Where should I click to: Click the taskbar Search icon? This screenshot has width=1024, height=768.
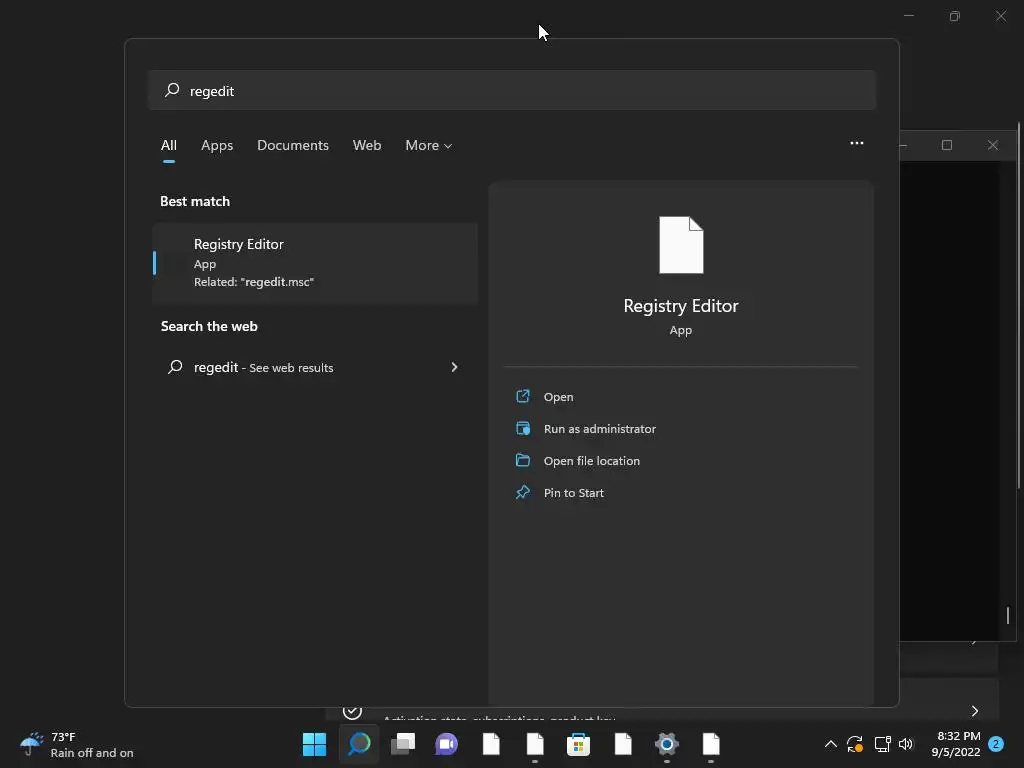tap(359, 744)
